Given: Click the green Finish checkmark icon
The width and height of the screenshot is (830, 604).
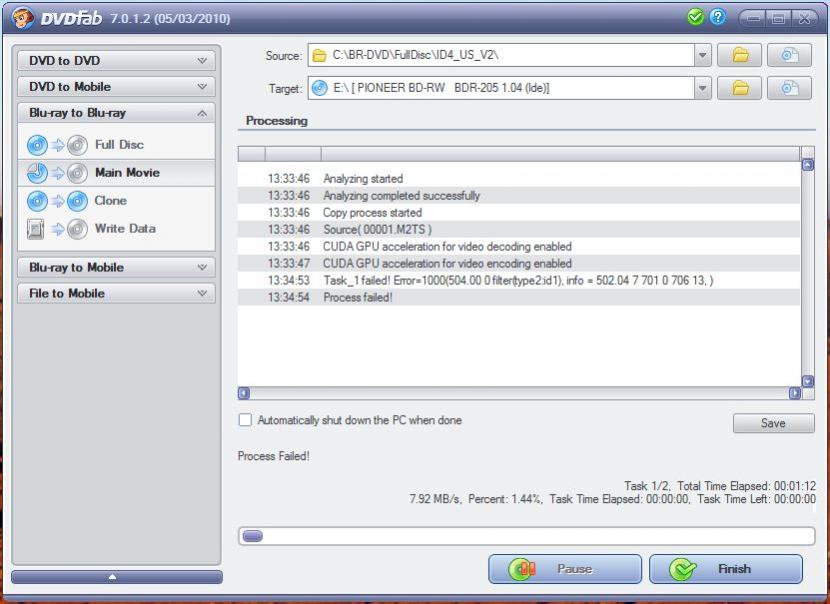Looking at the screenshot, I should point(683,570).
